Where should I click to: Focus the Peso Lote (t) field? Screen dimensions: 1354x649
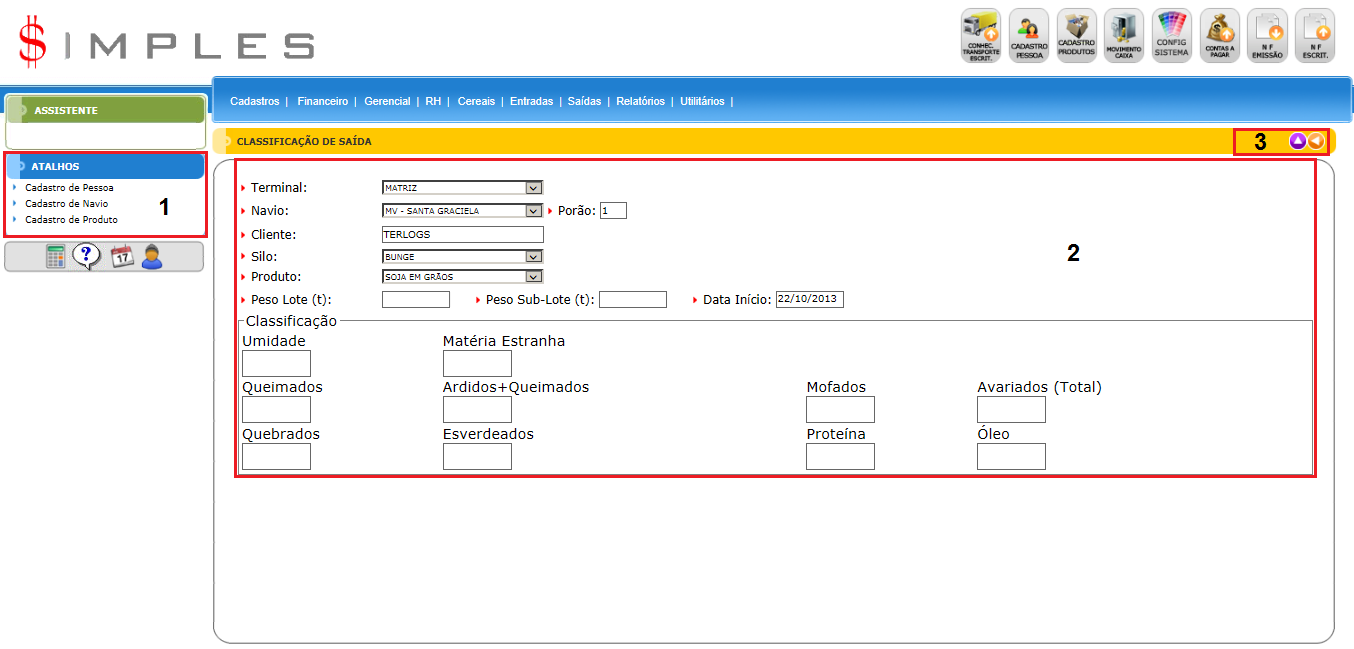pos(416,300)
